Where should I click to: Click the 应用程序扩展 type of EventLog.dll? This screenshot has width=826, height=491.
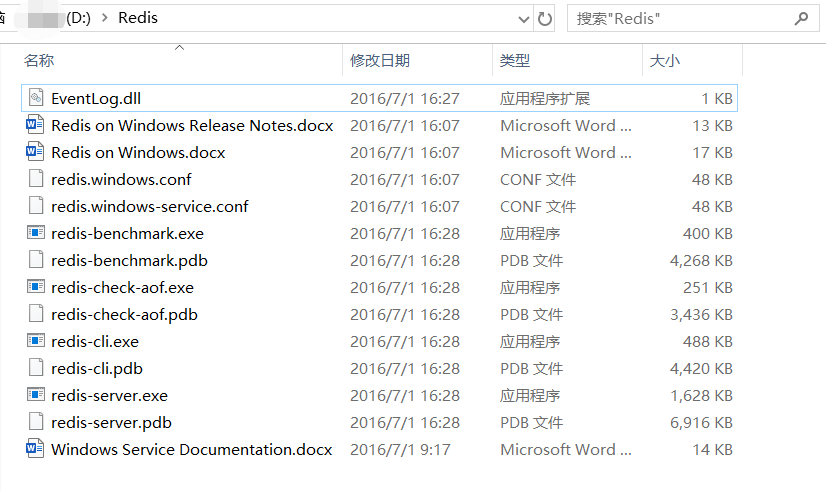545,99
